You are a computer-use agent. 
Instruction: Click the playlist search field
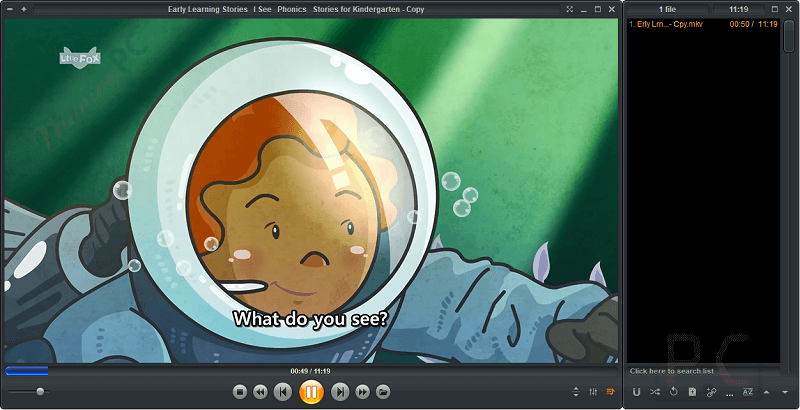703,371
